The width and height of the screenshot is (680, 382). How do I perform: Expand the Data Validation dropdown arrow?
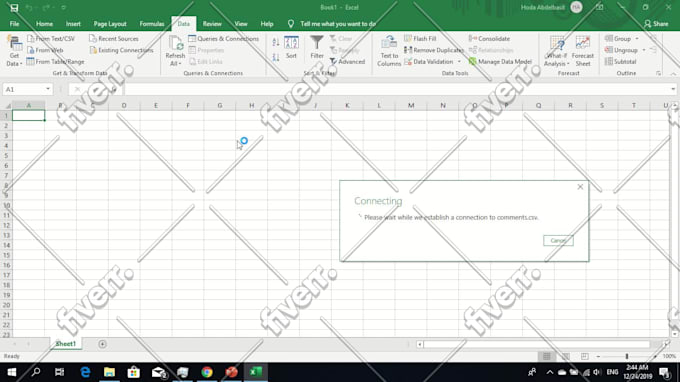(459, 62)
